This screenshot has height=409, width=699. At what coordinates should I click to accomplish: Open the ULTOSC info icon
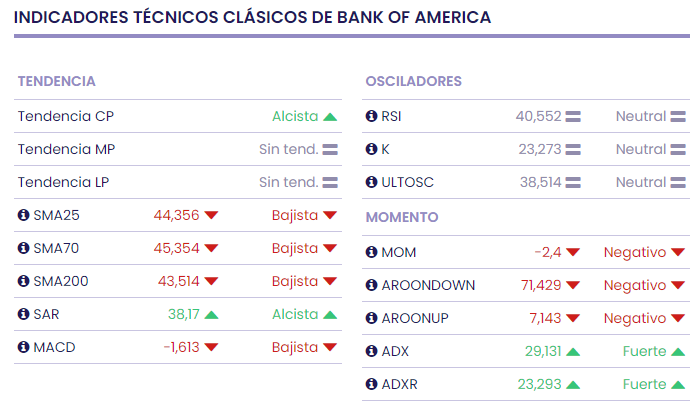click(372, 182)
